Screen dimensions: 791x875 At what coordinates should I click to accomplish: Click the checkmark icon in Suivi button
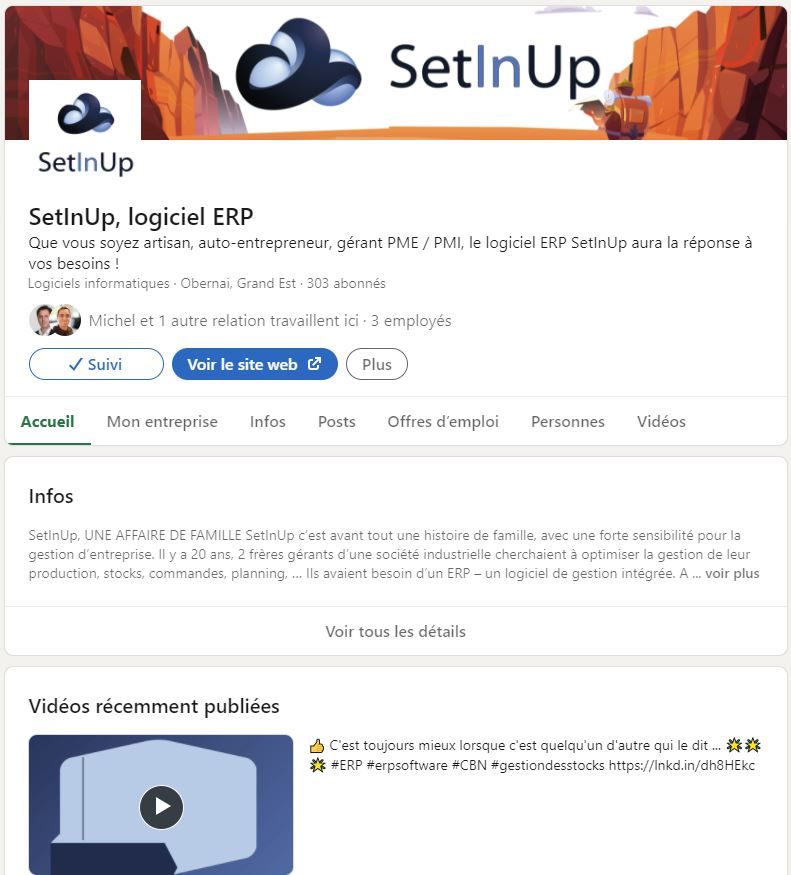point(75,364)
